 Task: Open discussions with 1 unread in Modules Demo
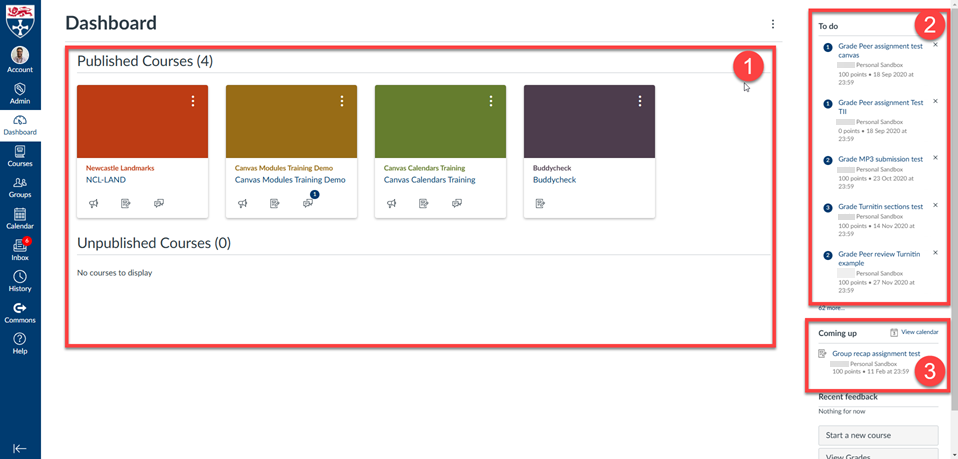(x=309, y=202)
